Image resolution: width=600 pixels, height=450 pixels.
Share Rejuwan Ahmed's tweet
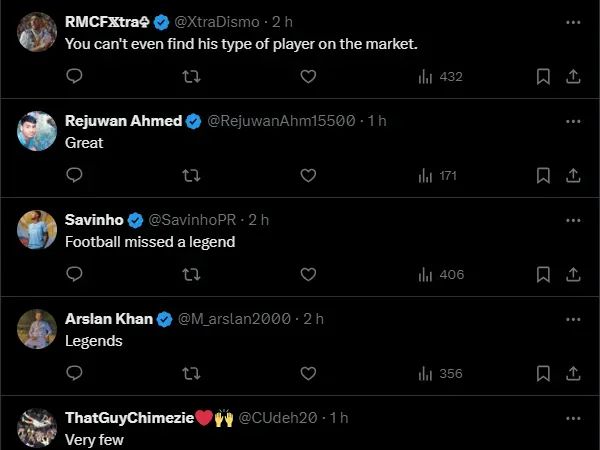(573, 175)
